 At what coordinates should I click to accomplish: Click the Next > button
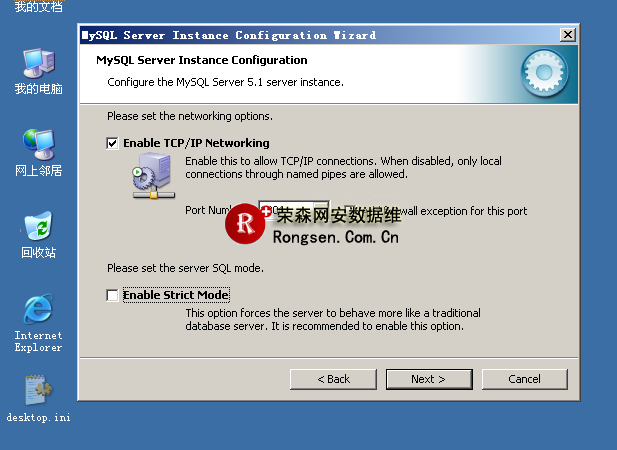428,379
